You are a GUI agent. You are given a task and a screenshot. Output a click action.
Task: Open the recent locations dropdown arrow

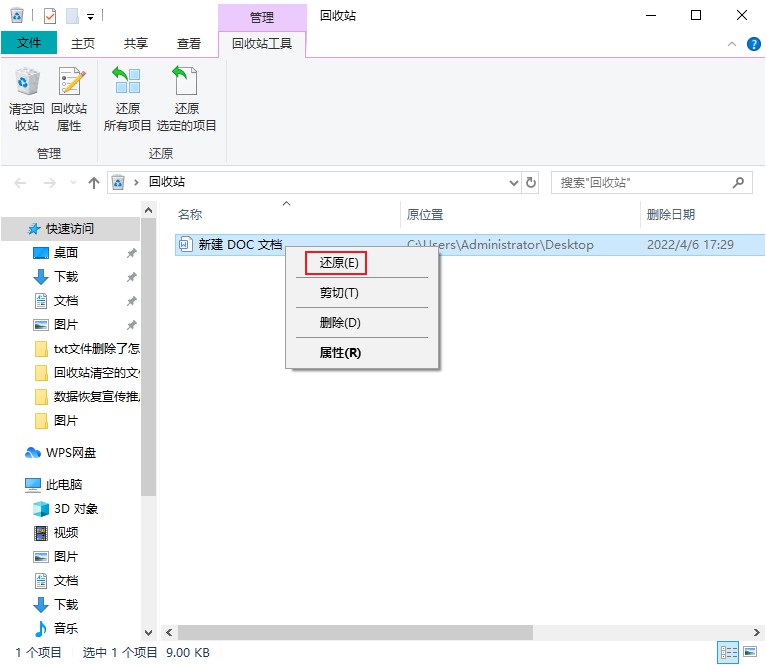click(x=73, y=183)
